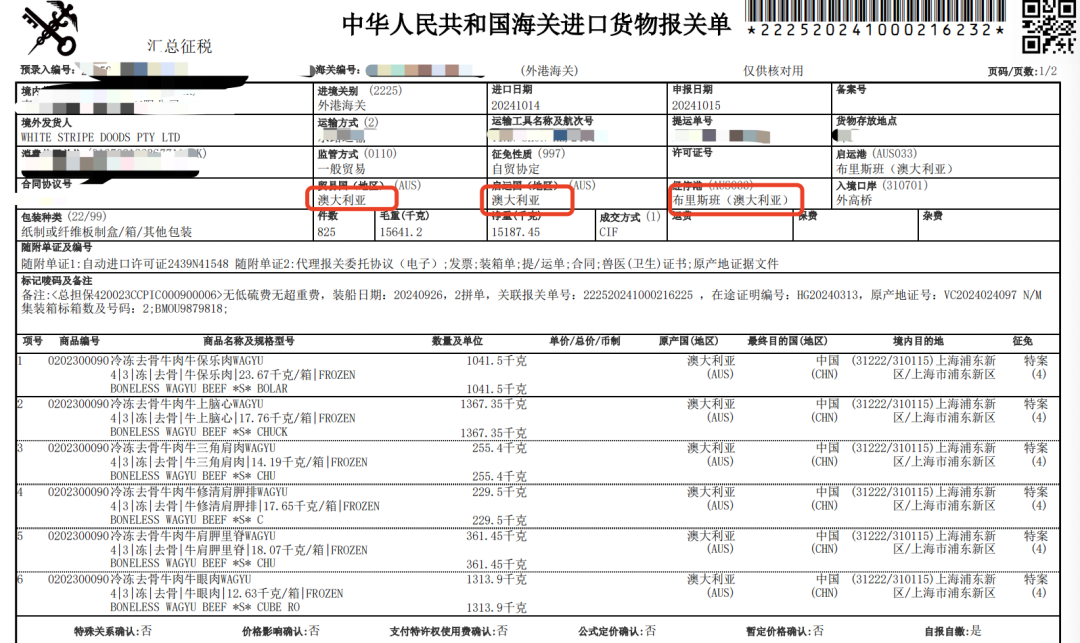Select import date value 20241014
The width and height of the screenshot is (1080, 643).
click(515, 105)
